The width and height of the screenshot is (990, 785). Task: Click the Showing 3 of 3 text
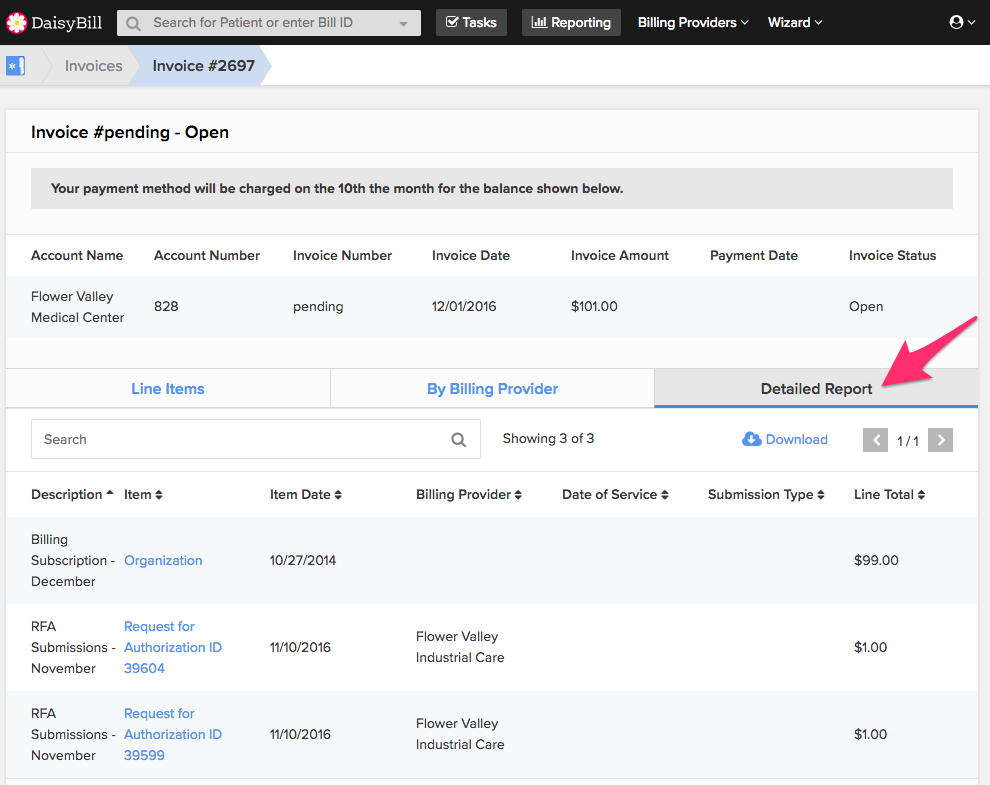coord(548,438)
